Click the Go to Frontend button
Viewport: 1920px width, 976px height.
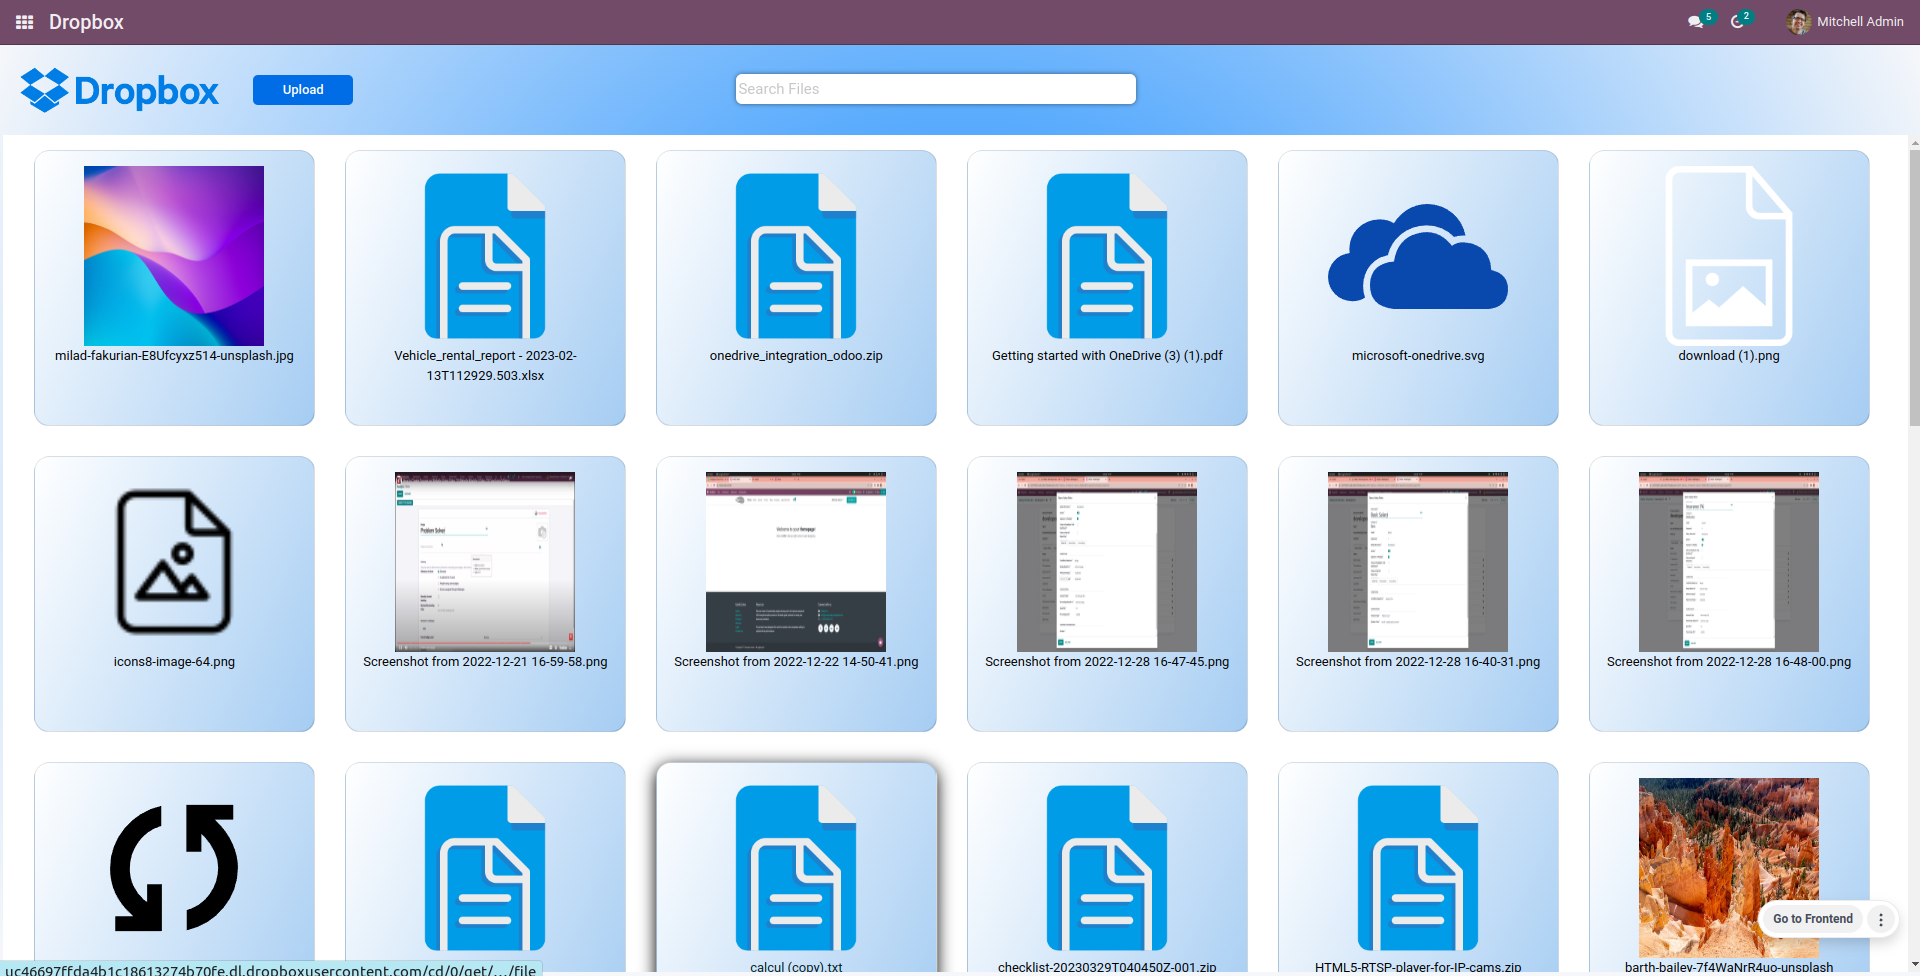(1813, 919)
